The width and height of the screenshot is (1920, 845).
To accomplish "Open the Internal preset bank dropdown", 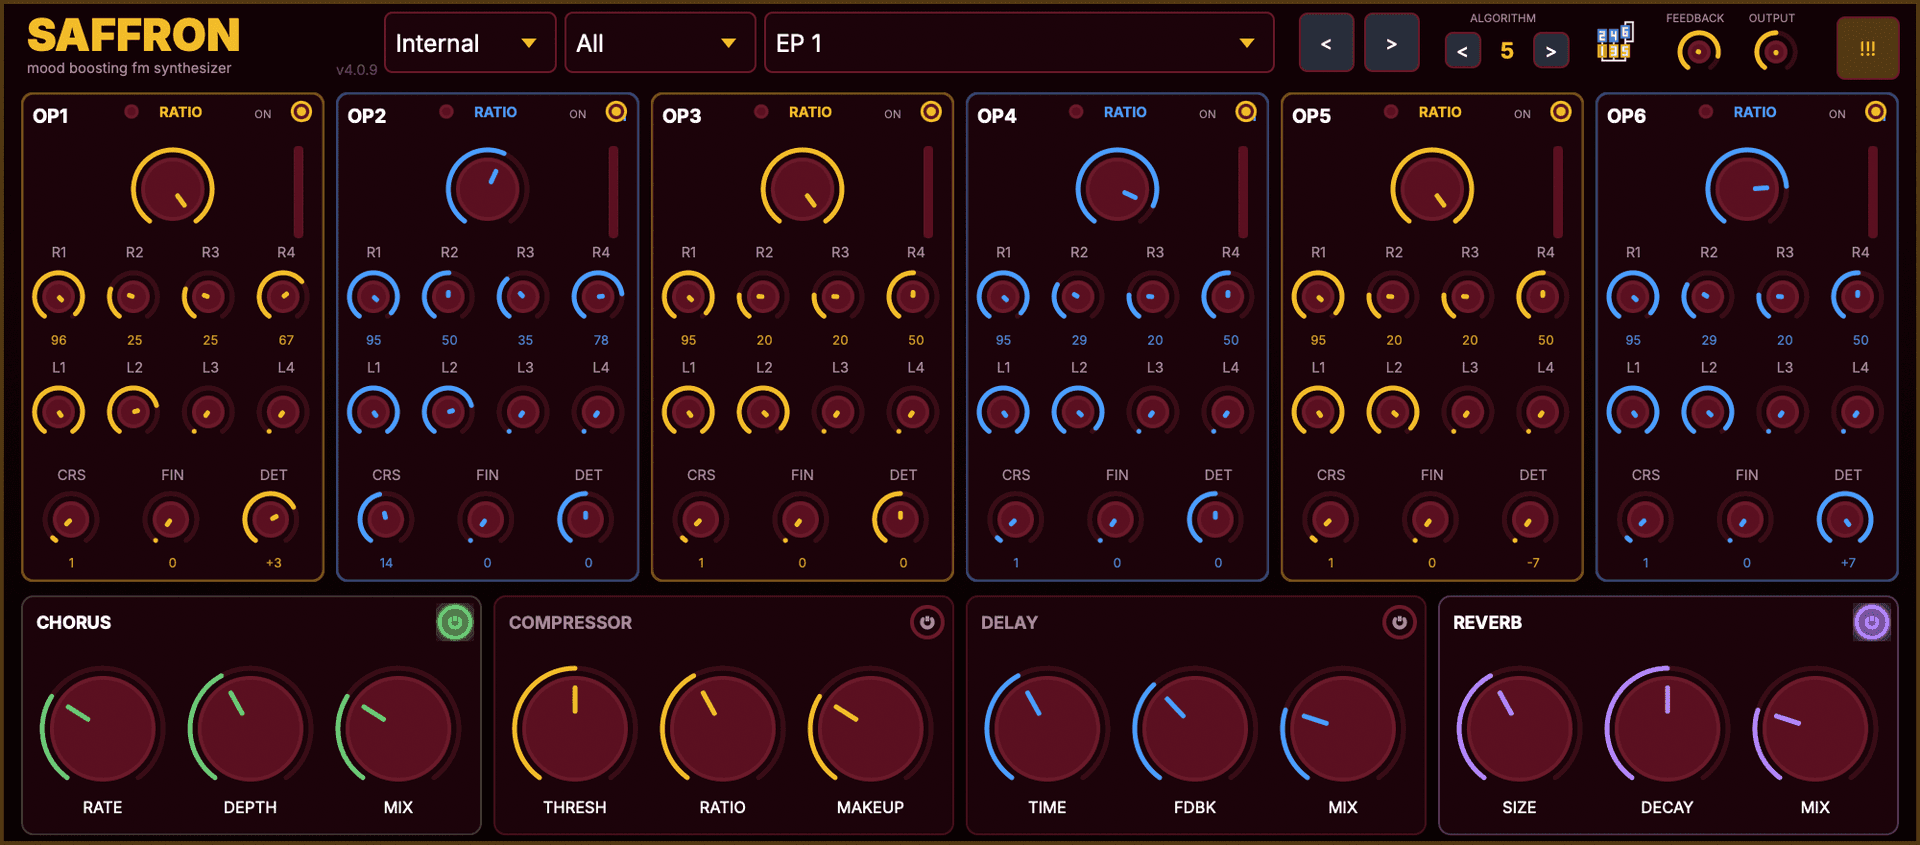I will (470, 43).
